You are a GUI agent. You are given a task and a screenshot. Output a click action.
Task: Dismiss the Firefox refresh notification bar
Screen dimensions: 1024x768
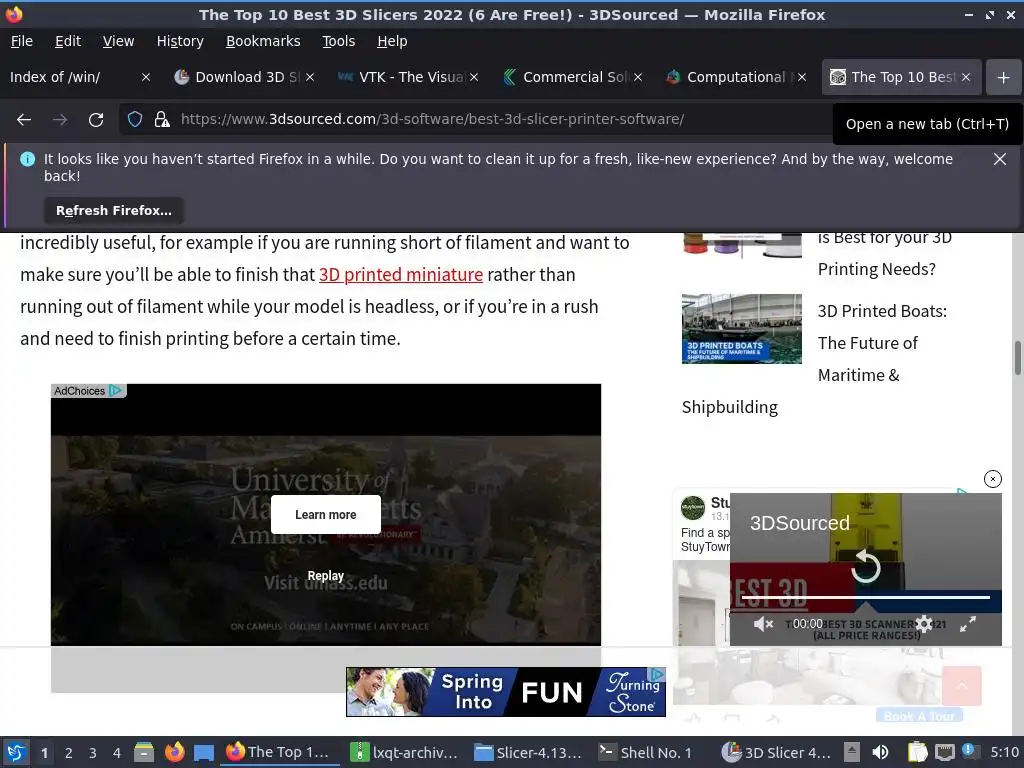tap(1000, 159)
